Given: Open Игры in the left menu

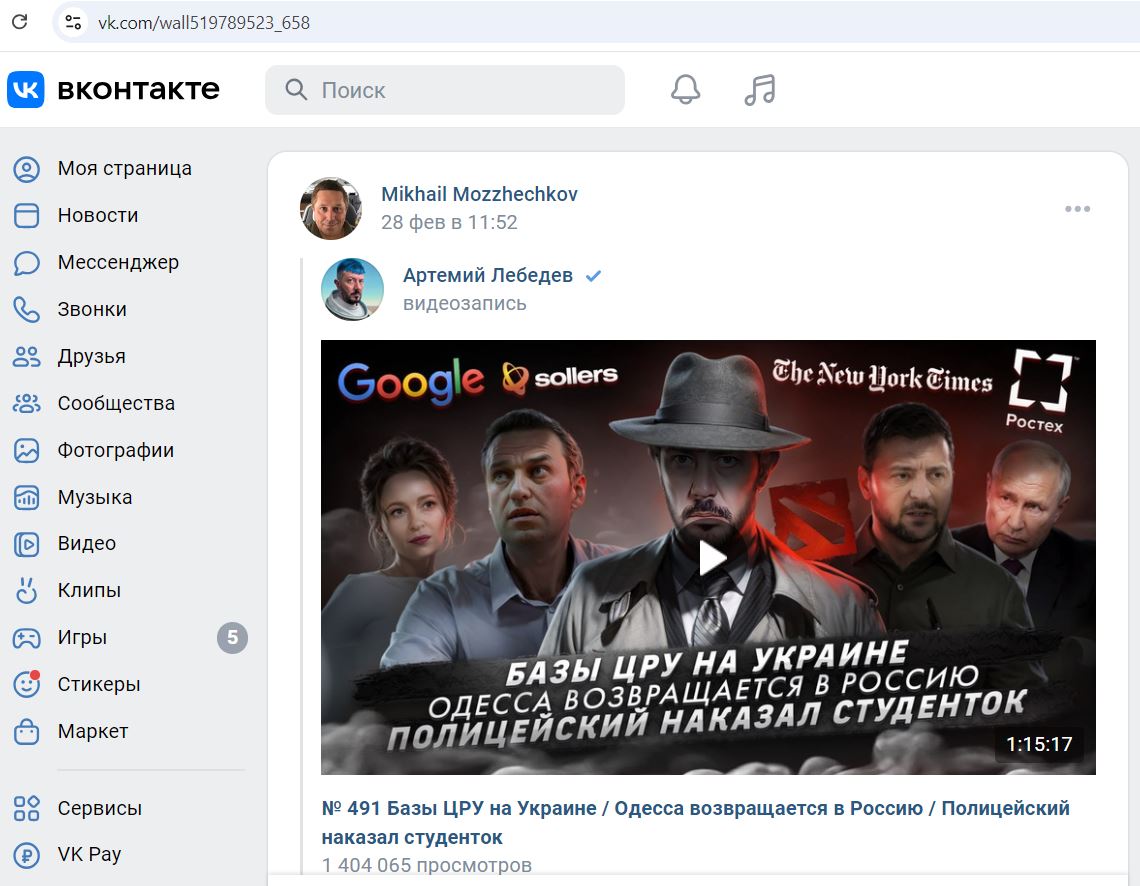Looking at the screenshot, I should pyautogui.click(x=83, y=637).
